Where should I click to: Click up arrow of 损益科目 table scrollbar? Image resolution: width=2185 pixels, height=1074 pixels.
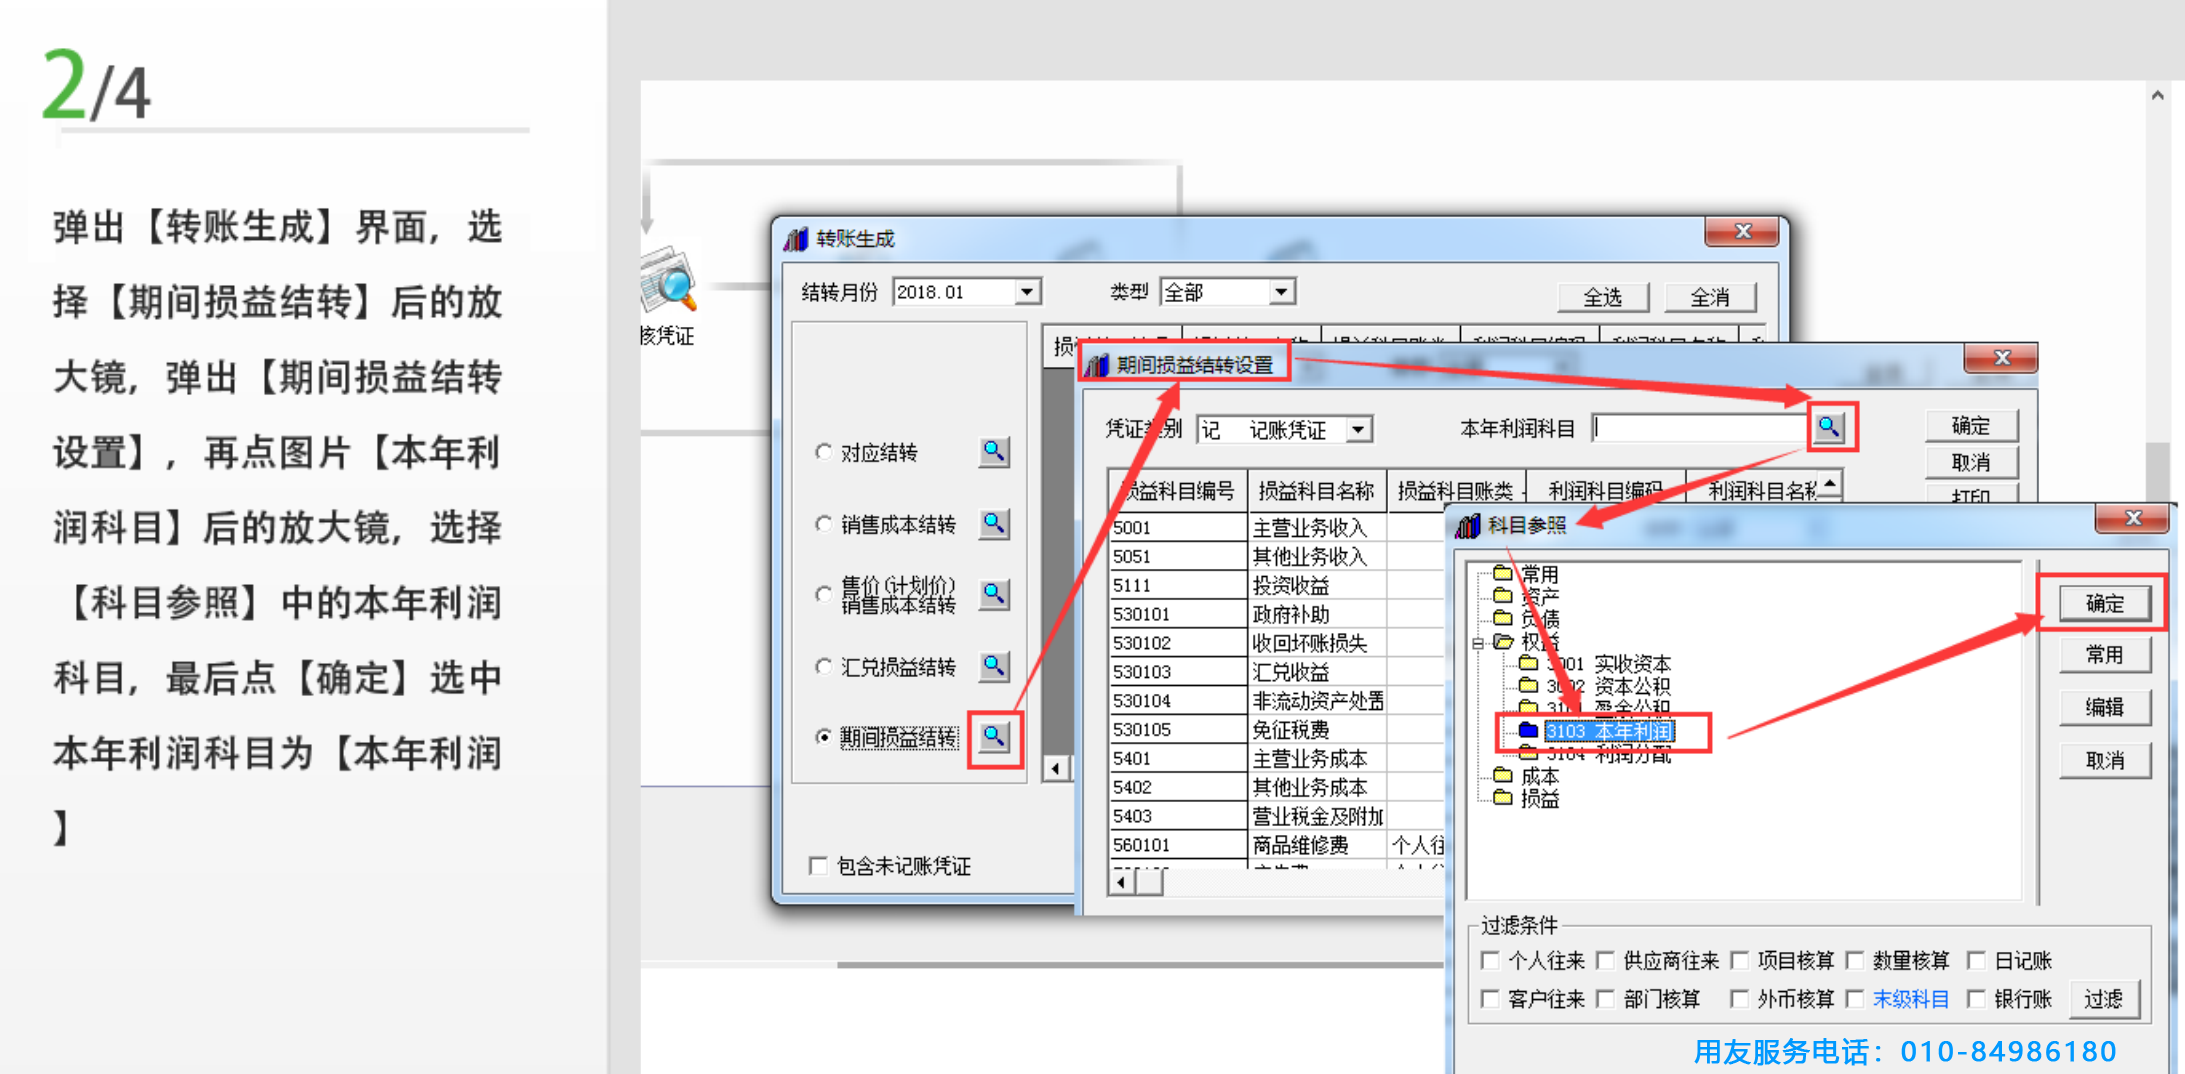1830,483
